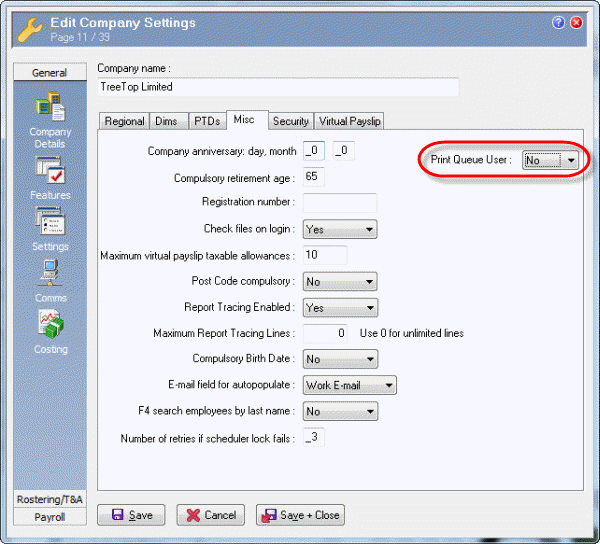
Task: Click the company anniversary month field
Action: (x=343, y=151)
